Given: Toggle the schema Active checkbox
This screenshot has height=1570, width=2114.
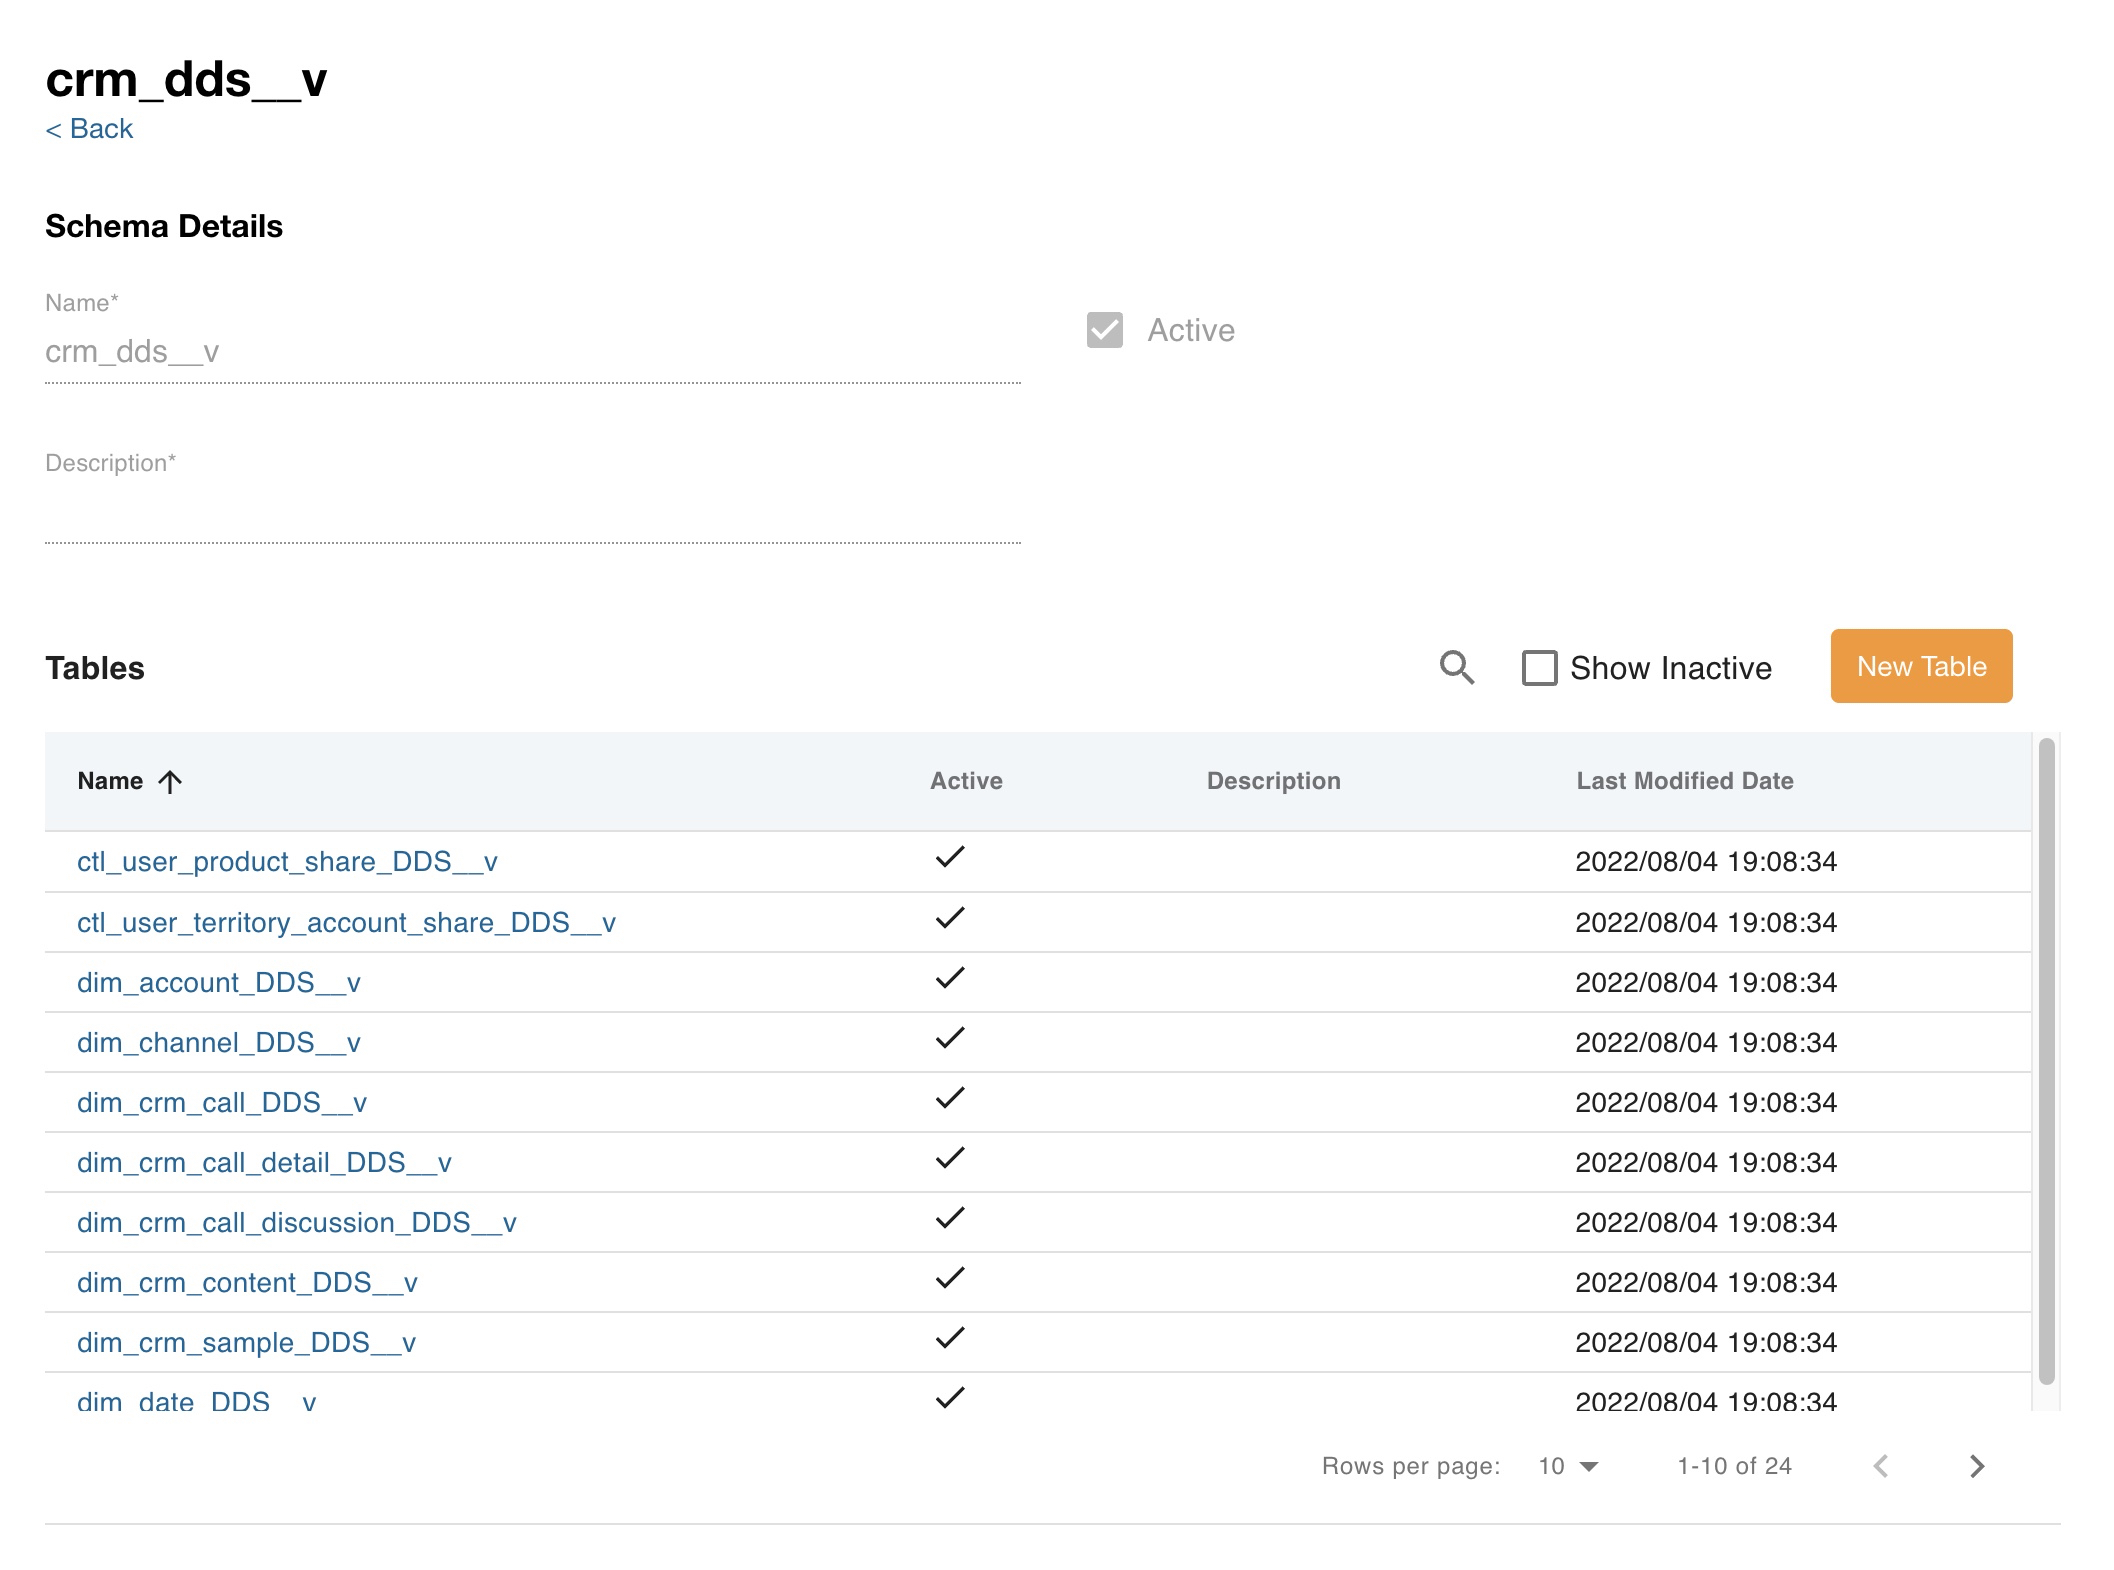Looking at the screenshot, I should (x=1104, y=330).
